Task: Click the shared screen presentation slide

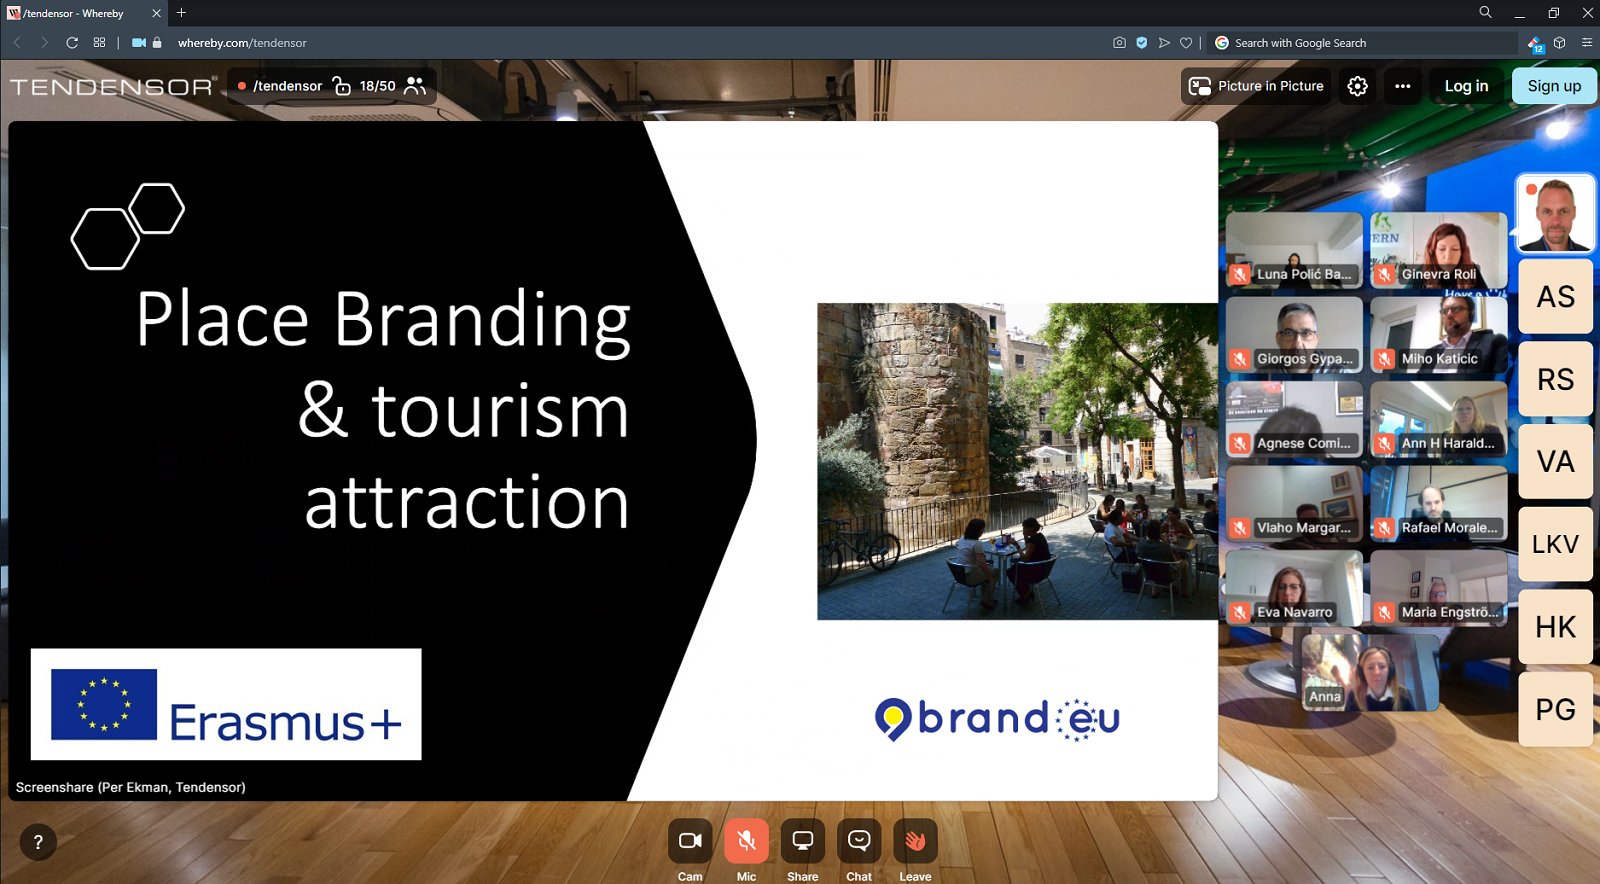Action: tap(613, 461)
